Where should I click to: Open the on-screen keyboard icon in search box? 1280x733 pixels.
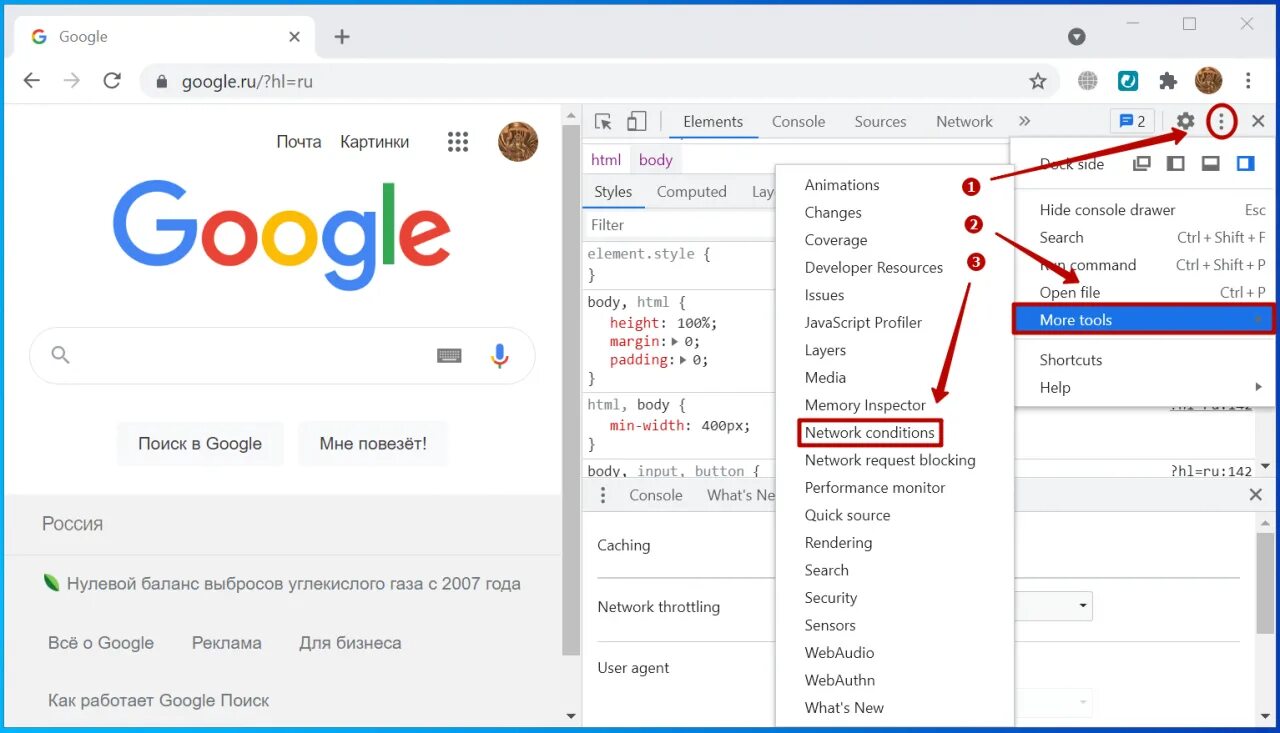point(449,355)
